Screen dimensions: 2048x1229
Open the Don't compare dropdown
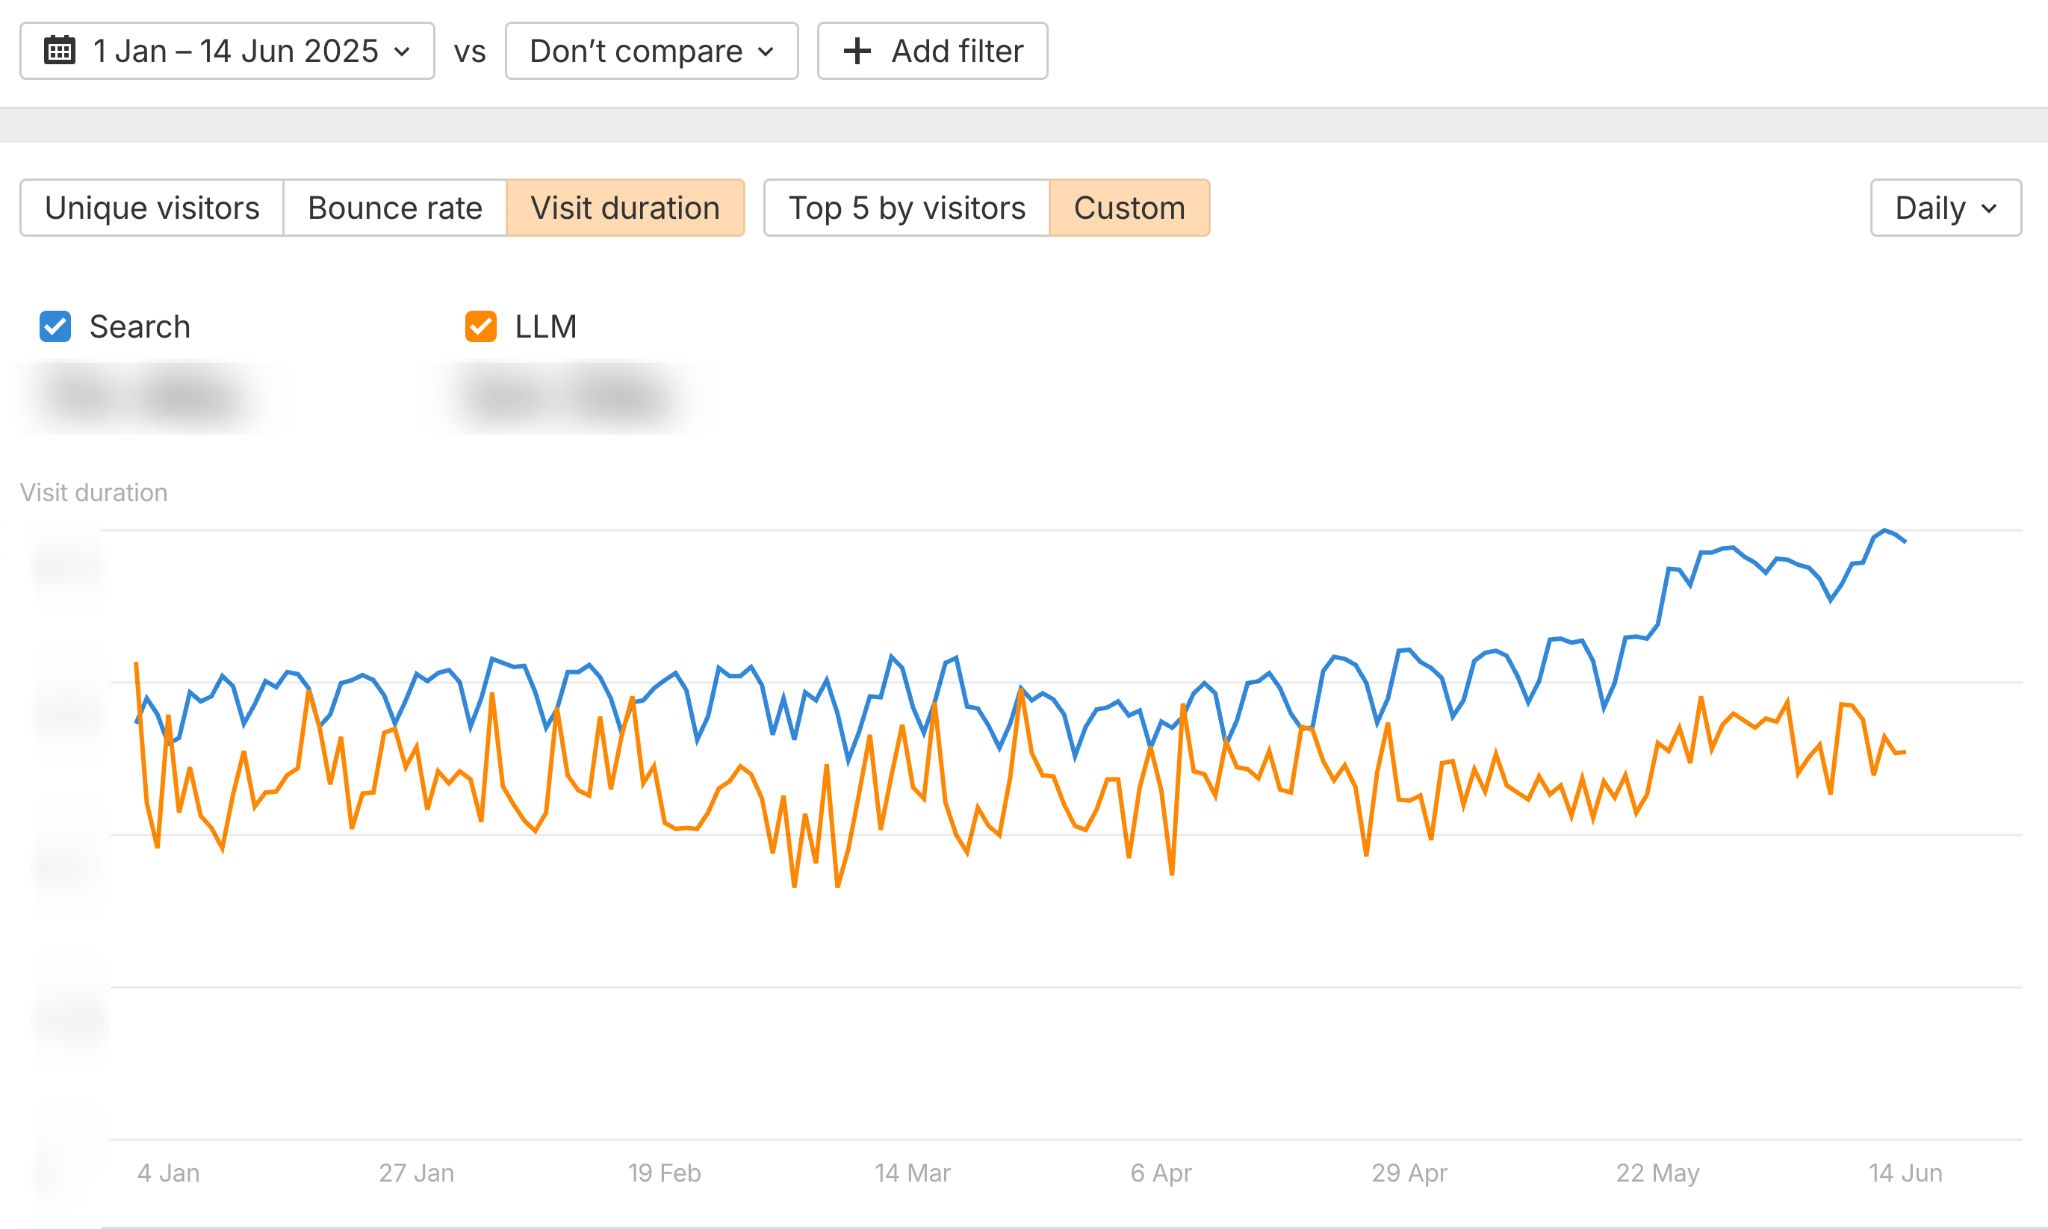[x=651, y=50]
